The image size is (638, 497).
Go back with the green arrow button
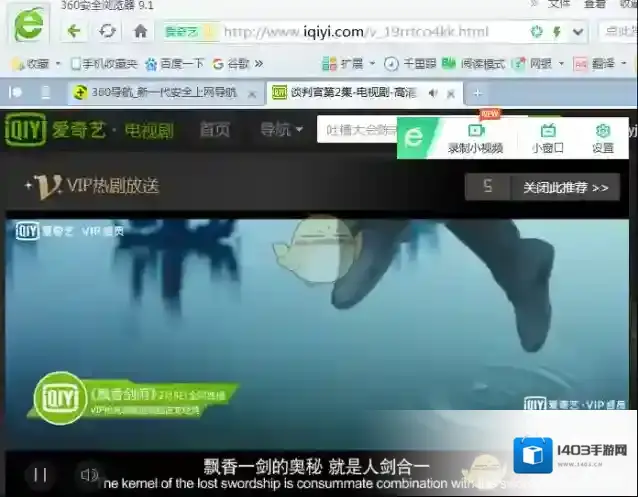(x=74, y=31)
